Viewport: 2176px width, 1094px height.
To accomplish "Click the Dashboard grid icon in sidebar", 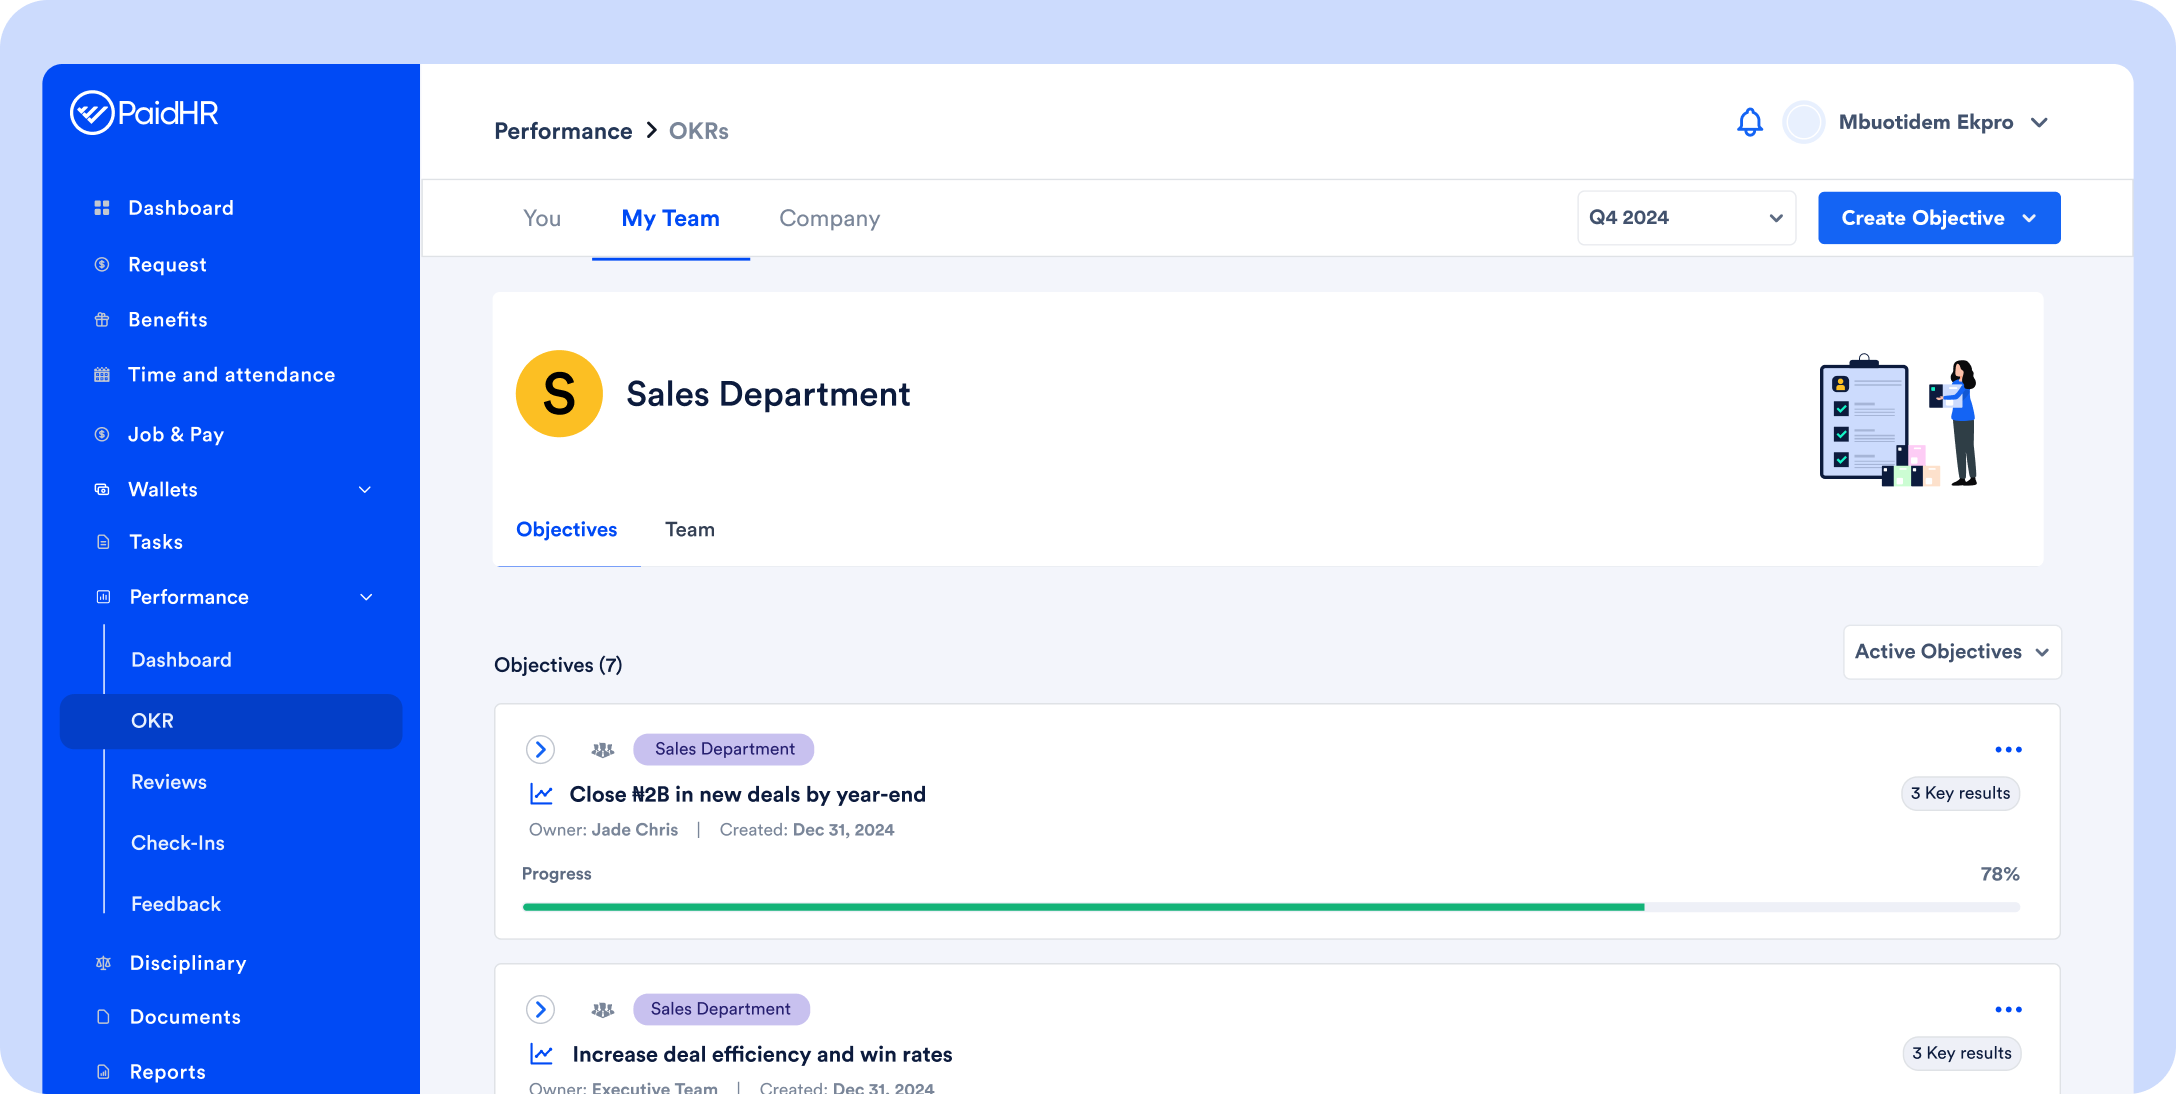I will pos(102,208).
